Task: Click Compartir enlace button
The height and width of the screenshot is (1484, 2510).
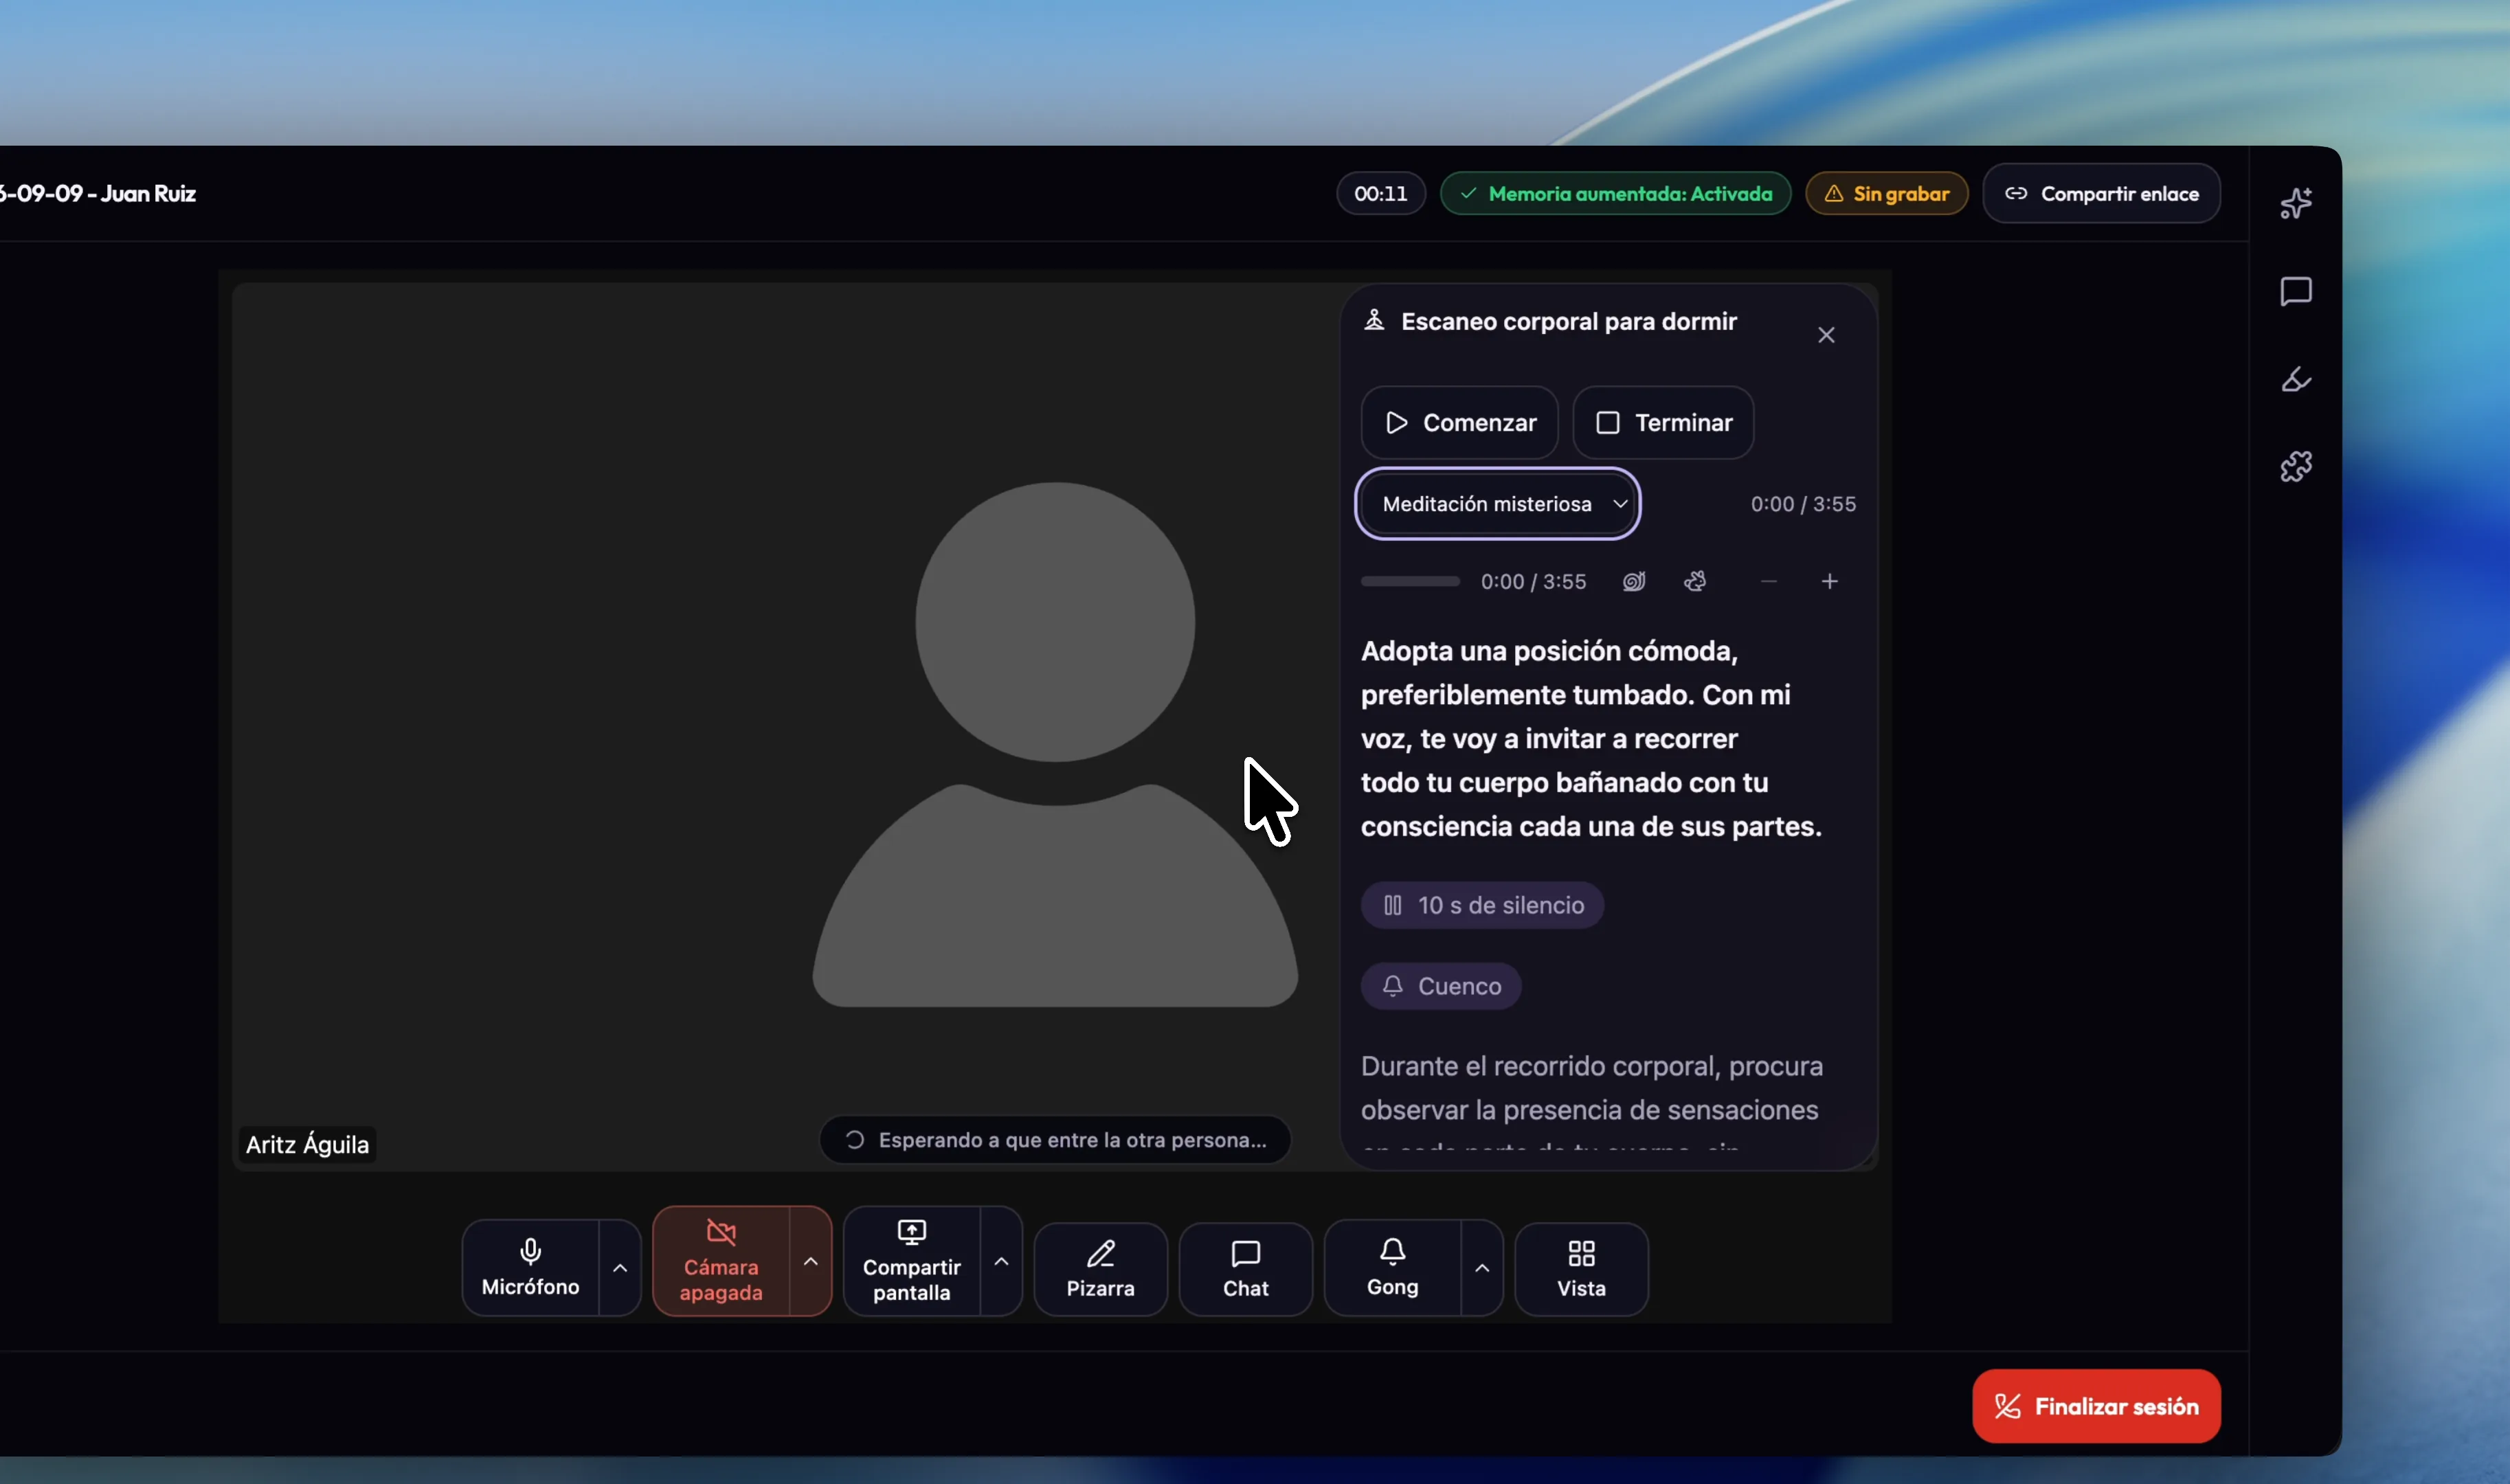Action: pos(2101,194)
